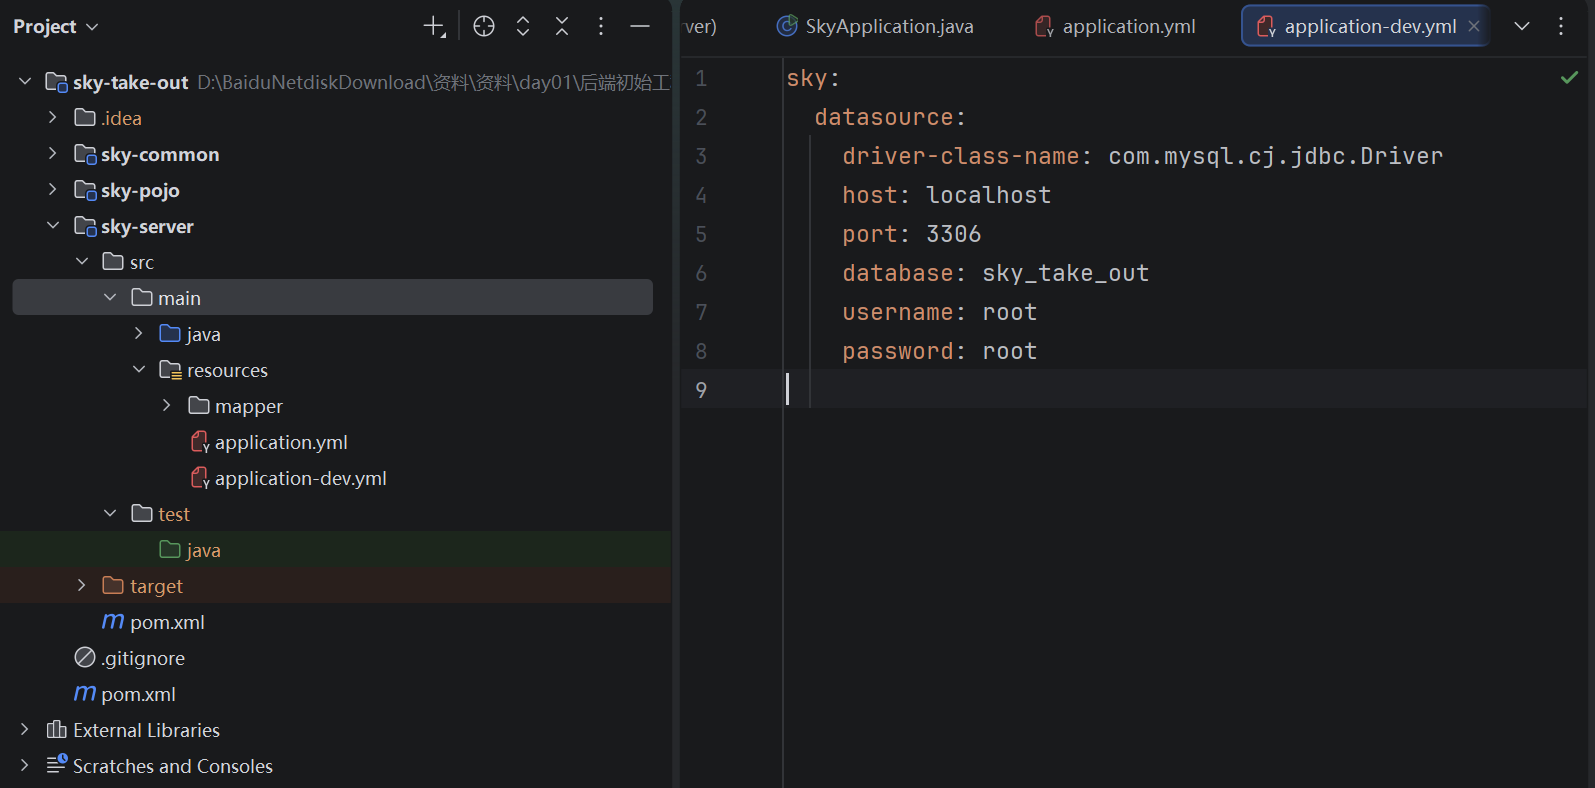Click SkyApplication.java tab class icon

pyautogui.click(x=788, y=26)
